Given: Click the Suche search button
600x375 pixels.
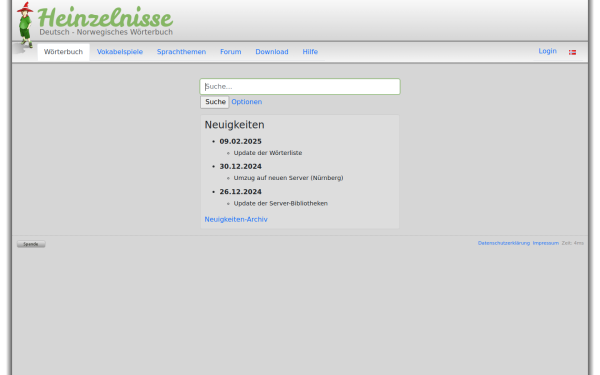Looking at the screenshot, I should click(215, 102).
